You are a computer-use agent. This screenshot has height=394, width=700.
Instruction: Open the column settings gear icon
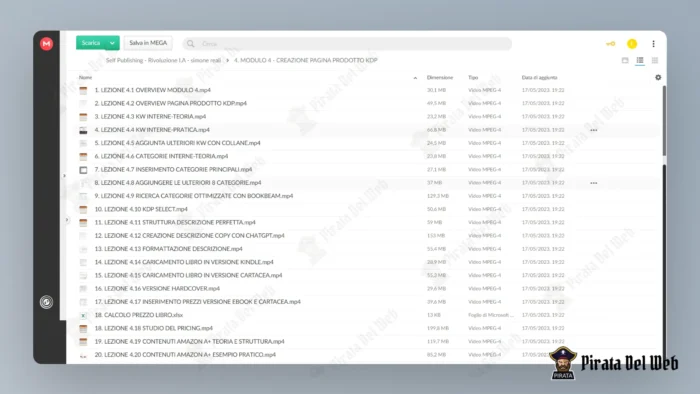pos(658,77)
